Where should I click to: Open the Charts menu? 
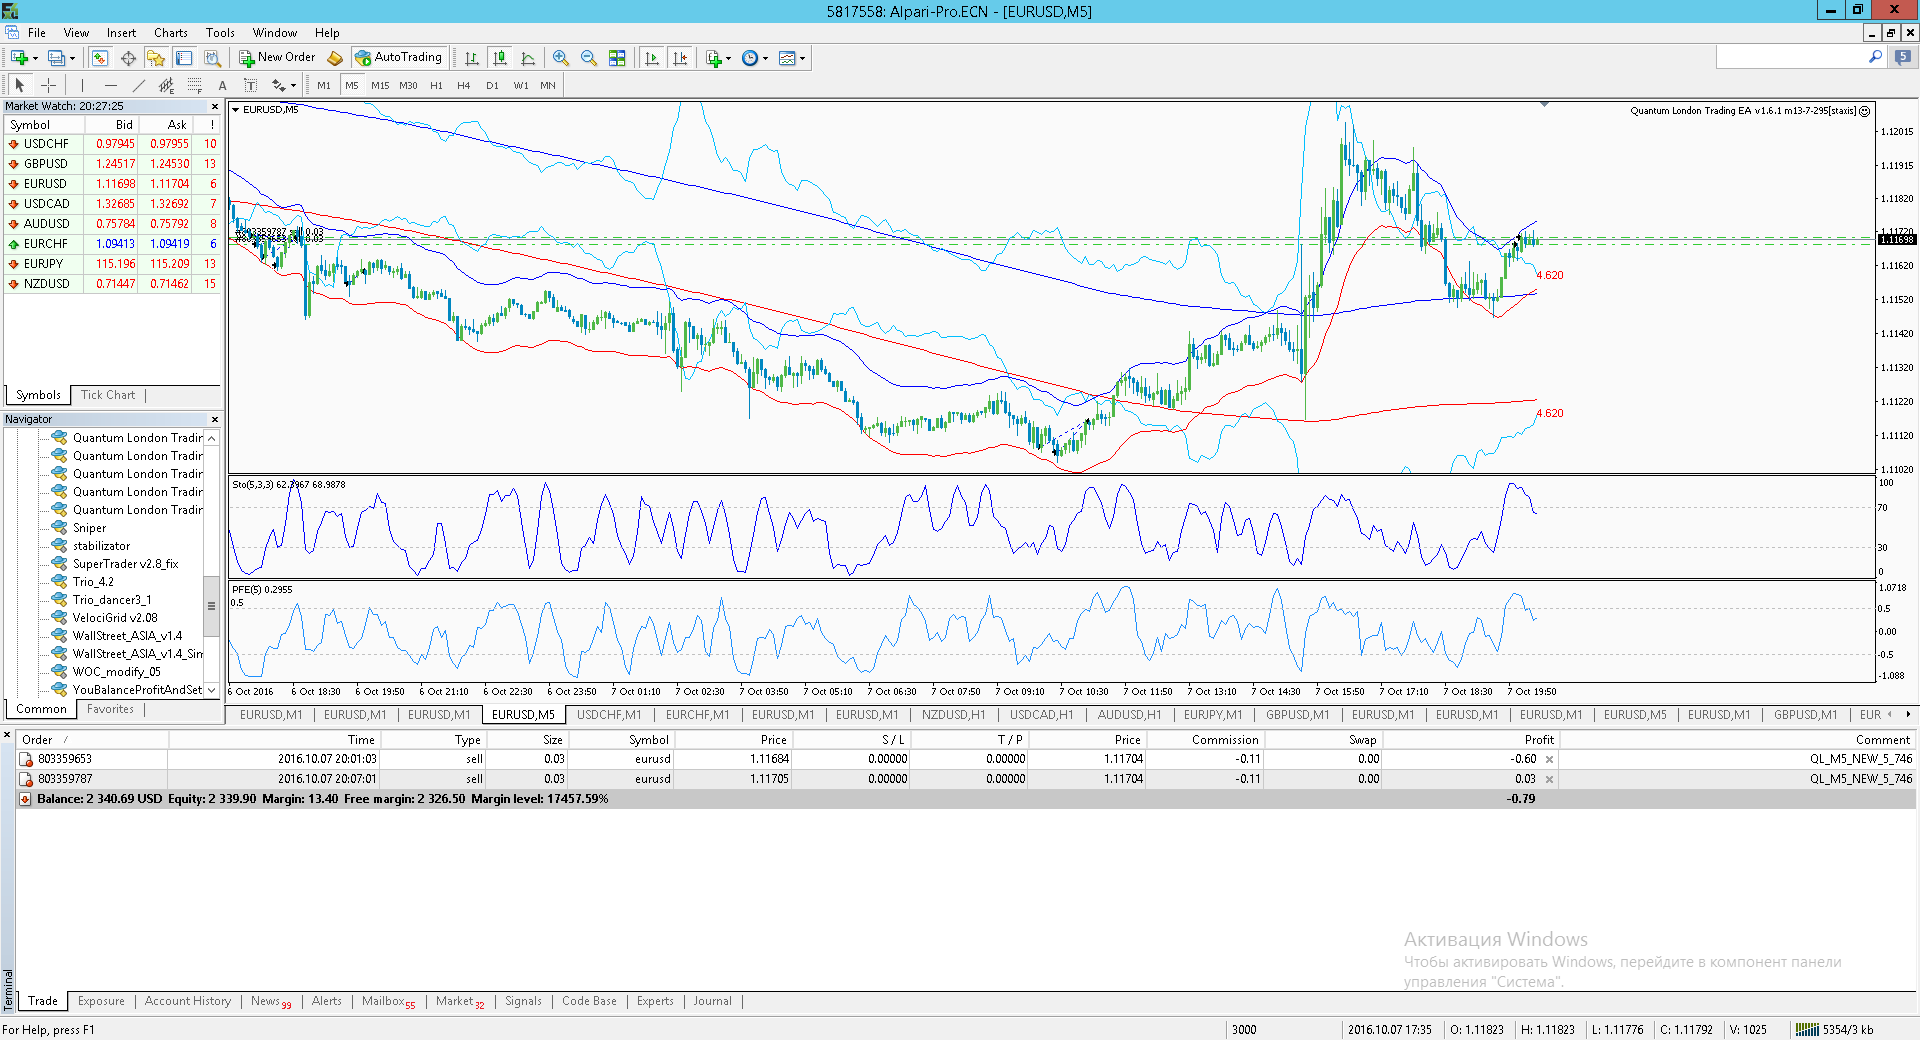171,33
